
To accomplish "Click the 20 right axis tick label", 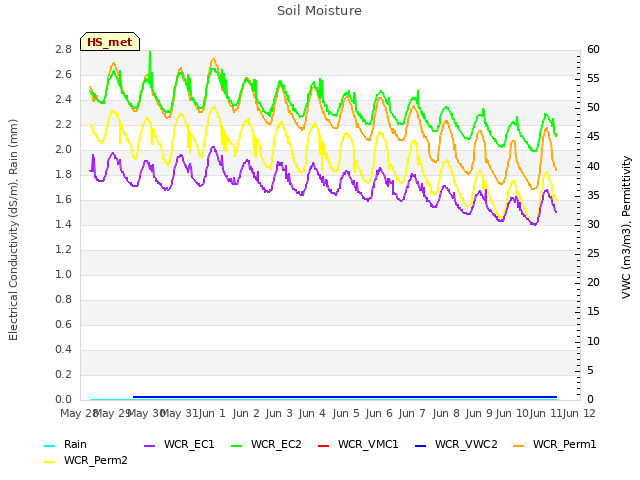I will [593, 282].
